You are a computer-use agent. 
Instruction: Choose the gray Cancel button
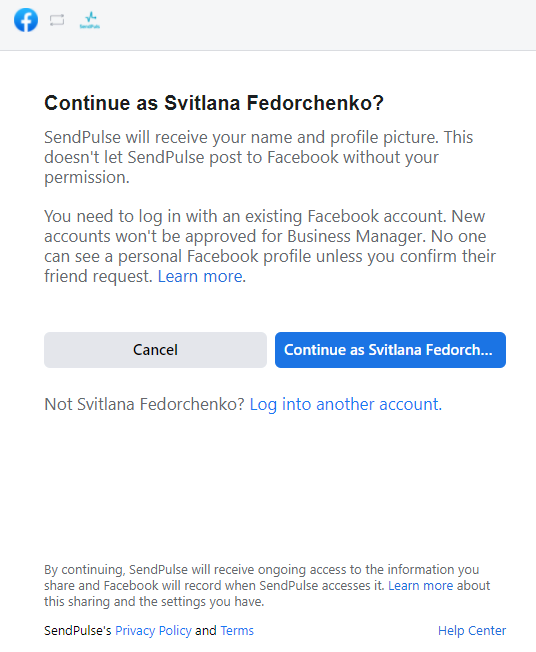click(x=155, y=350)
